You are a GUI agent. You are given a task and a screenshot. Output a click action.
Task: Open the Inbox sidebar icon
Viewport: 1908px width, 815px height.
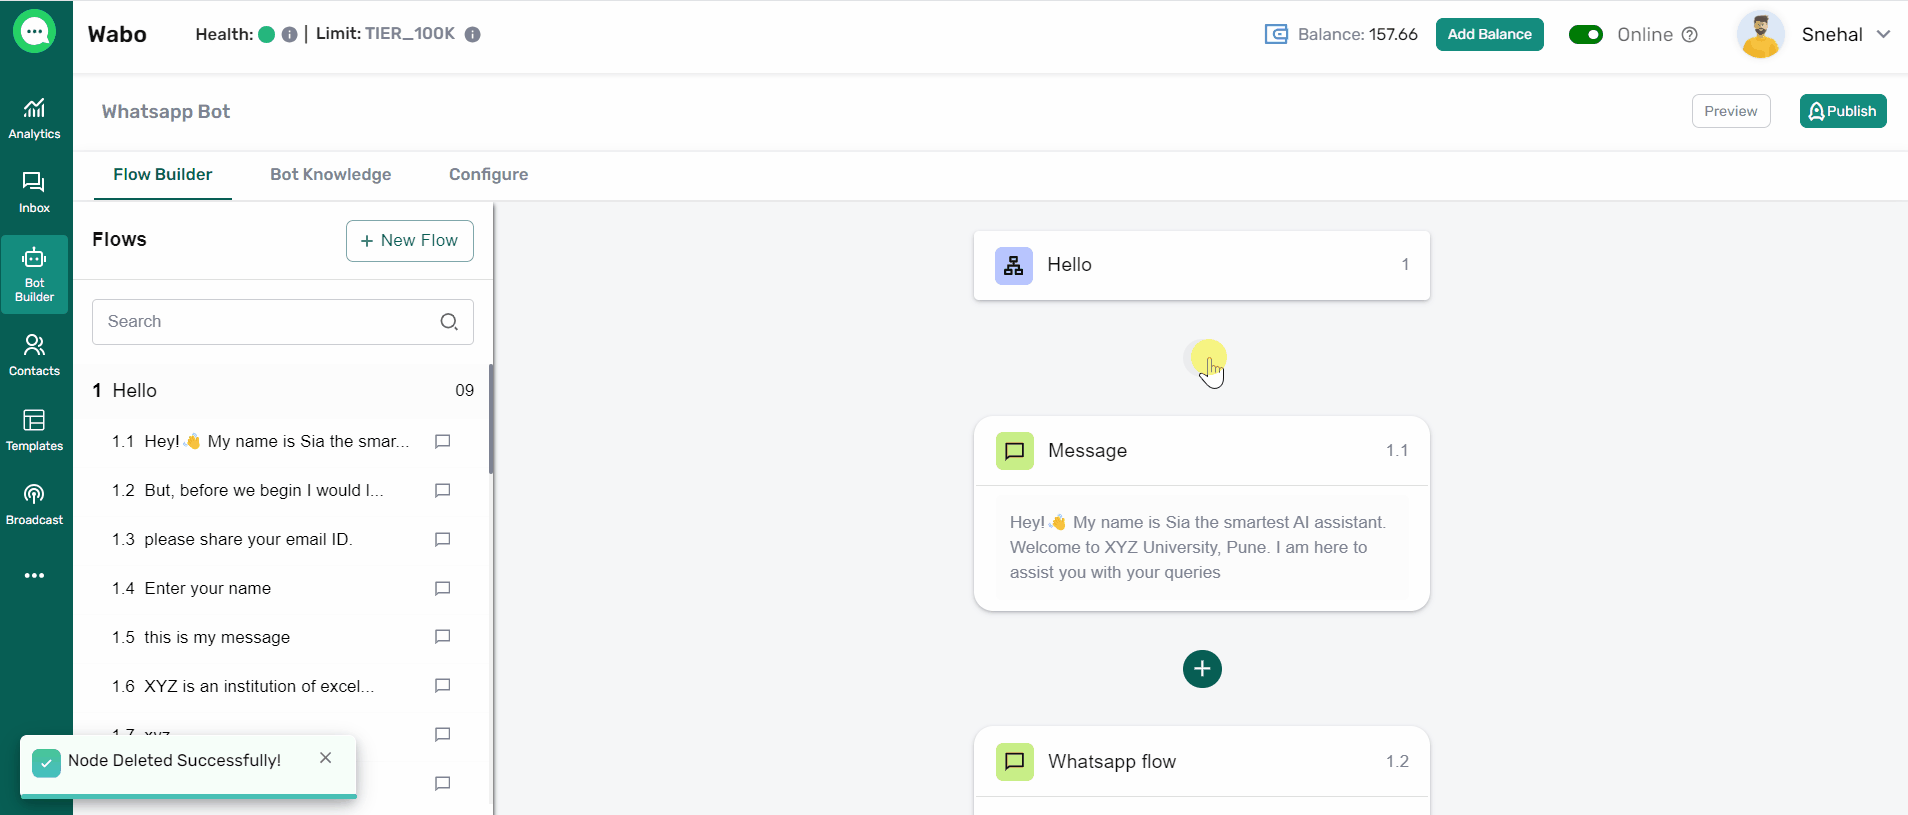point(34,192)
